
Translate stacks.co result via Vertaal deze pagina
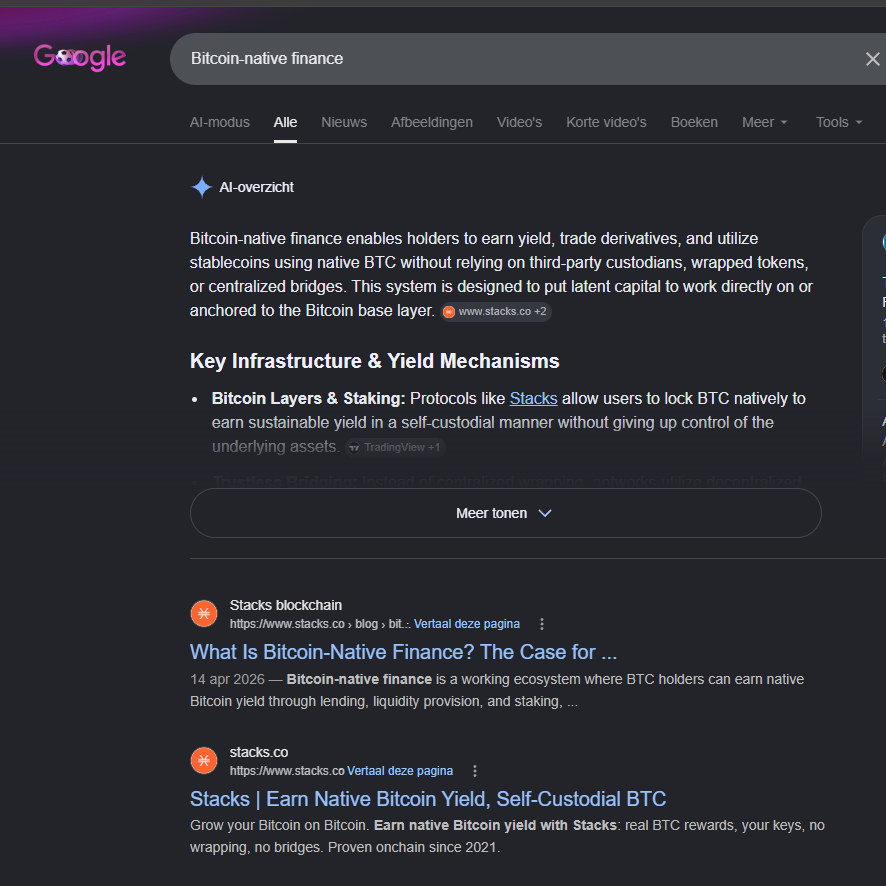(400, 771)
